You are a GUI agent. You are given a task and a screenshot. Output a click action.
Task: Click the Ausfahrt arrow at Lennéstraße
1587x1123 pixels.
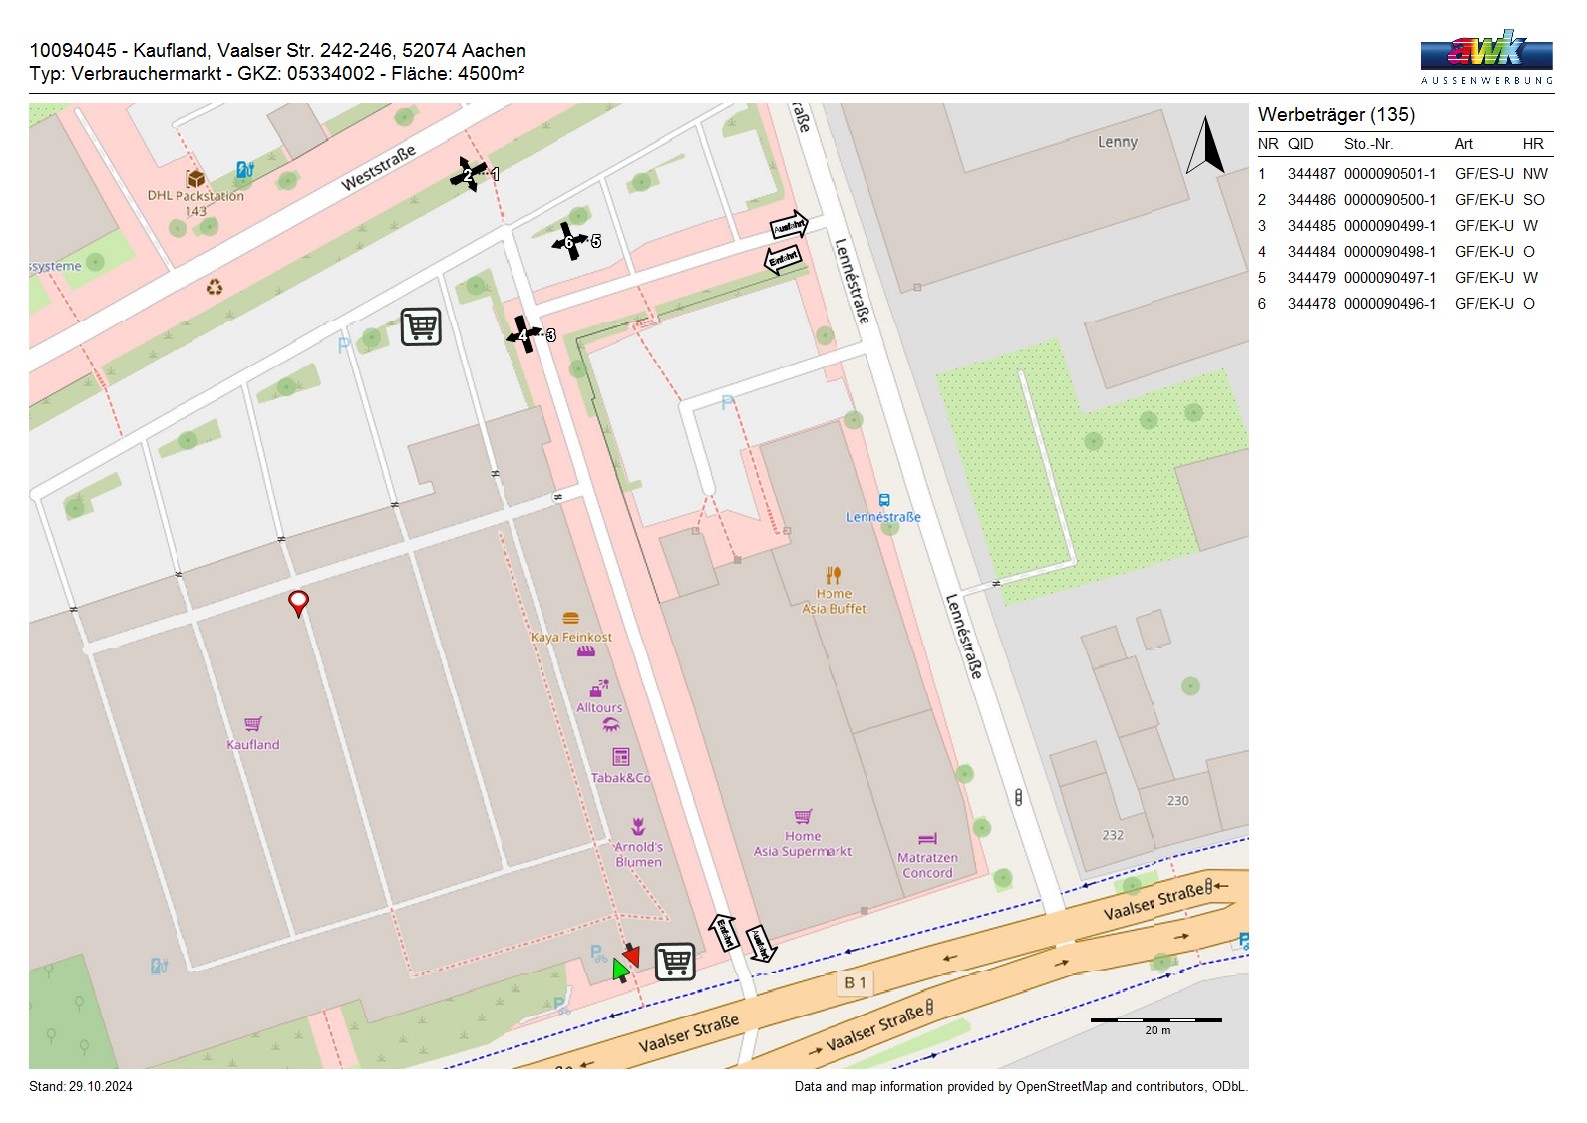(788, 226)
